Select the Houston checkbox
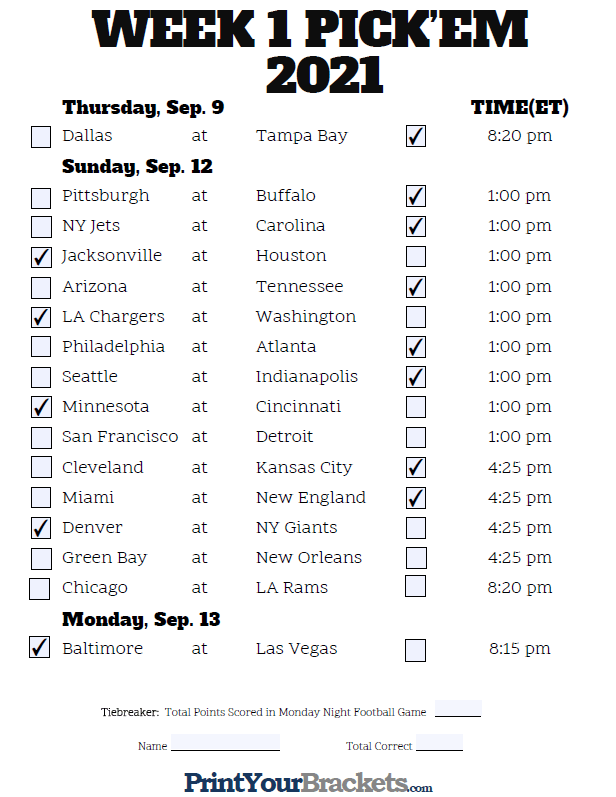Screen dimensions: 616x797 [416, 257]
